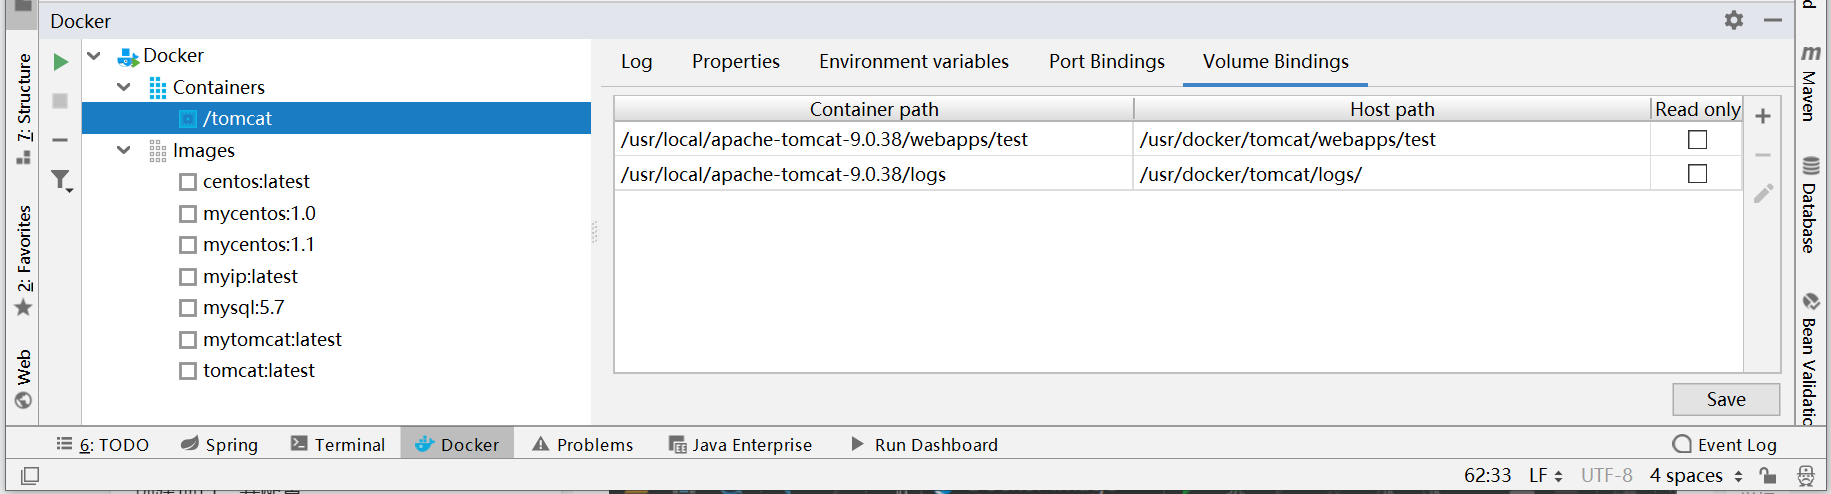
Task: Switch to the Port Bindings tab
Action: point(1106,62)
